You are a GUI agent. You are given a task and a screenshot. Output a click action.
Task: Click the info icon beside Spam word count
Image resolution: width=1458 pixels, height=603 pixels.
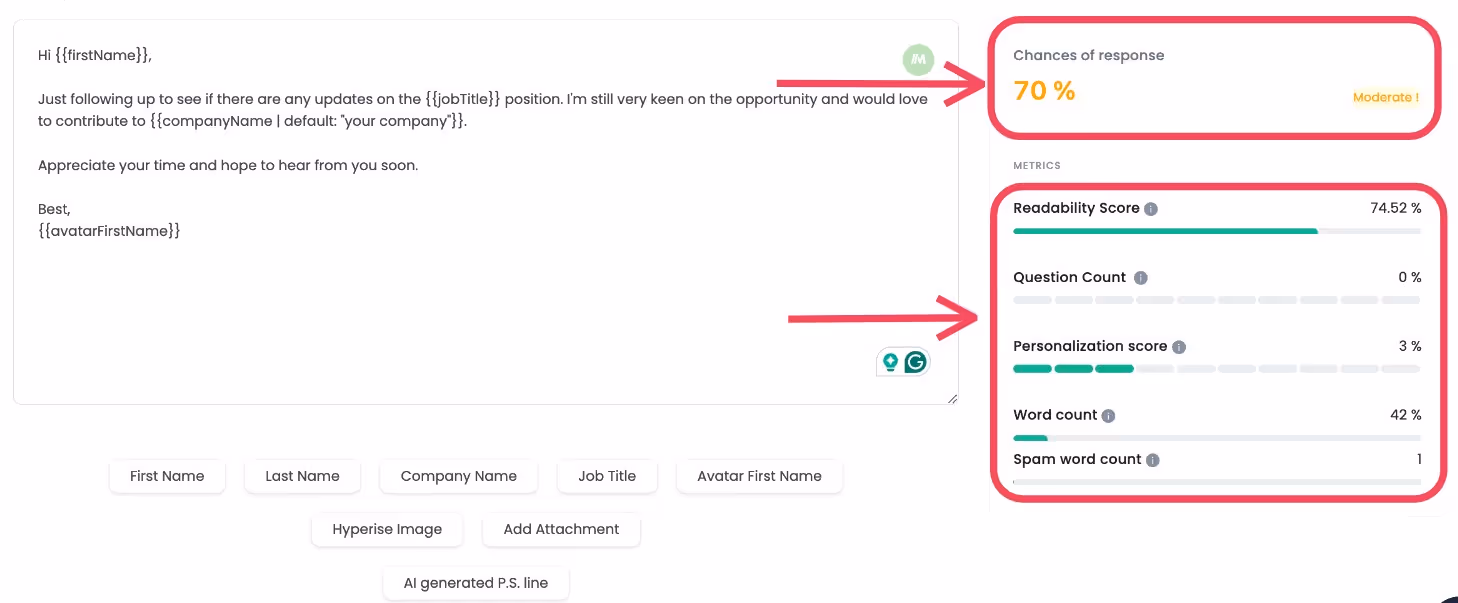[1151, 459]
